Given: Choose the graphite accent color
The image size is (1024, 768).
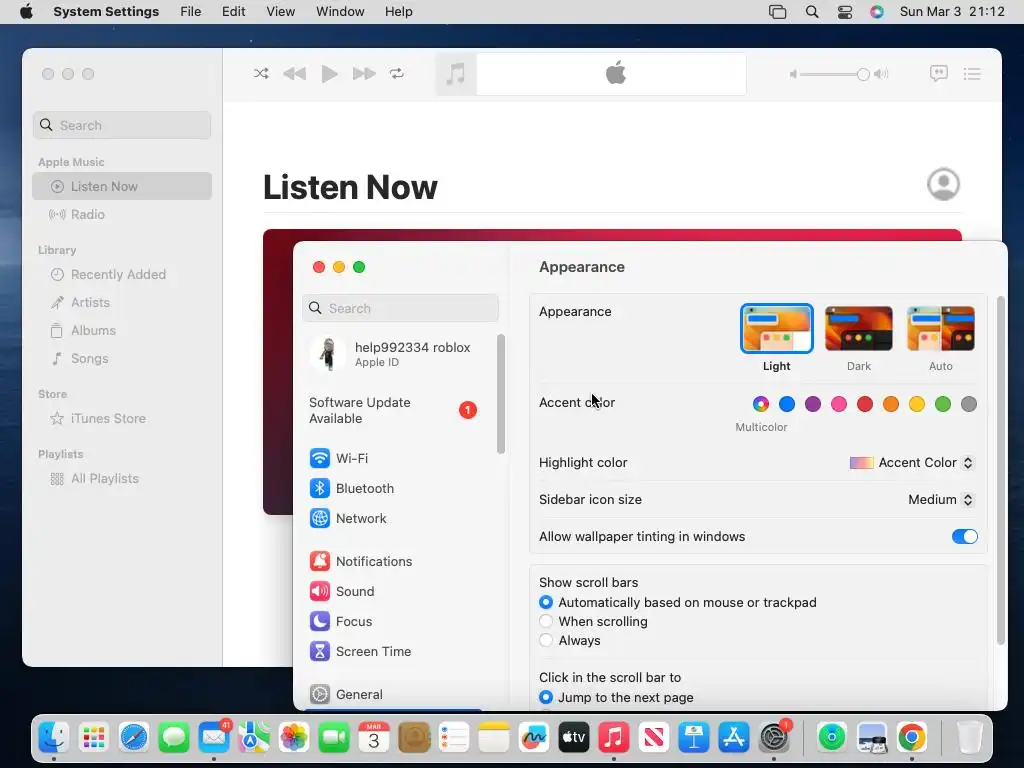Looking at the screenshot, I should tap(969, 404).
